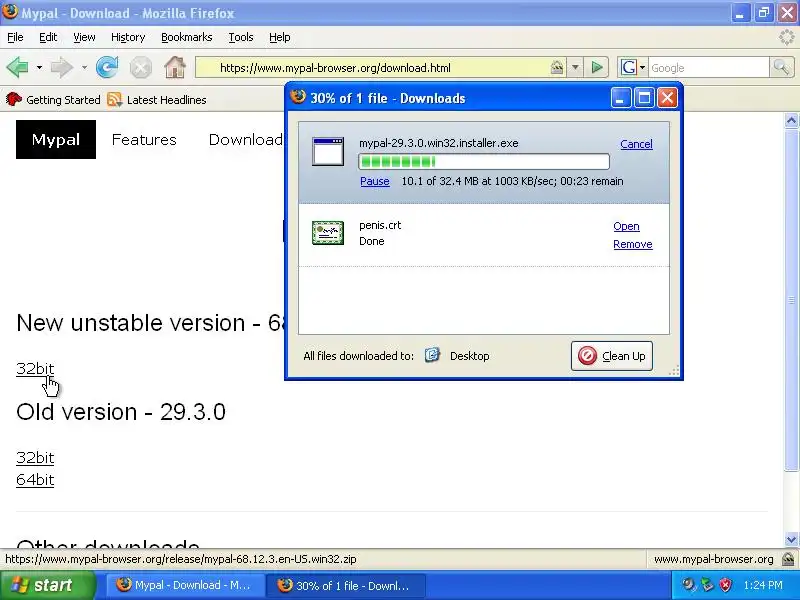The width and height of the screenshot is (800, 600).
Task: Click the Desktop folder icon in Downloads window
Action: pos(432,355)
